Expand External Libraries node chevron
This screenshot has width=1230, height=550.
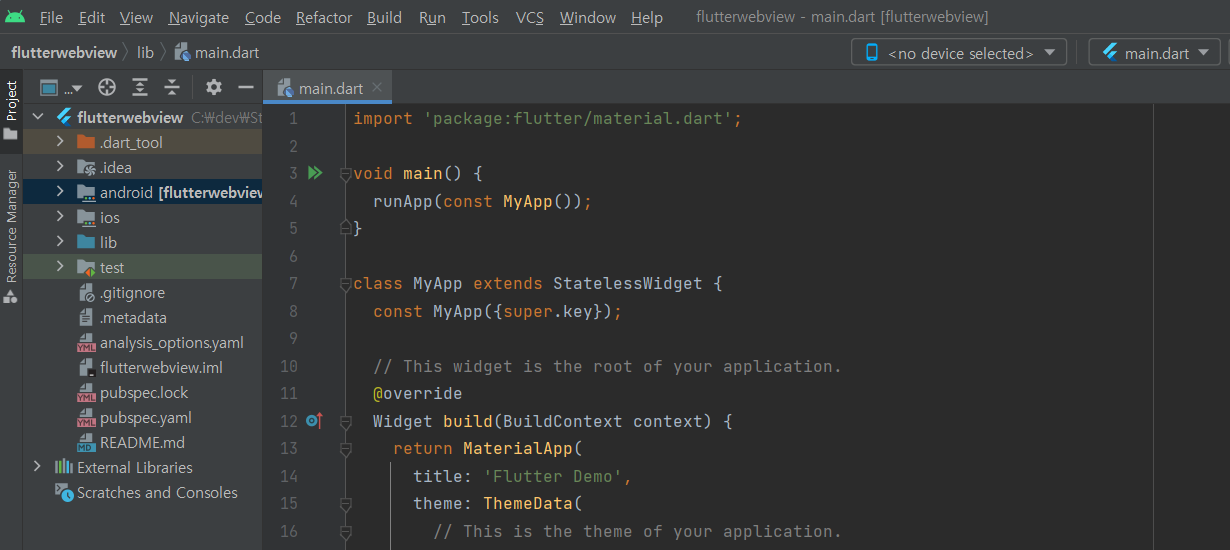click(38, 467)
